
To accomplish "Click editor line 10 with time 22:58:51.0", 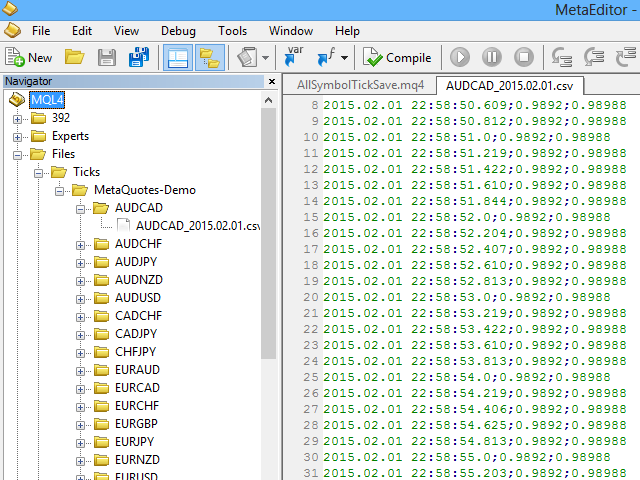I will pyautogui.click(x=467, y=137).
